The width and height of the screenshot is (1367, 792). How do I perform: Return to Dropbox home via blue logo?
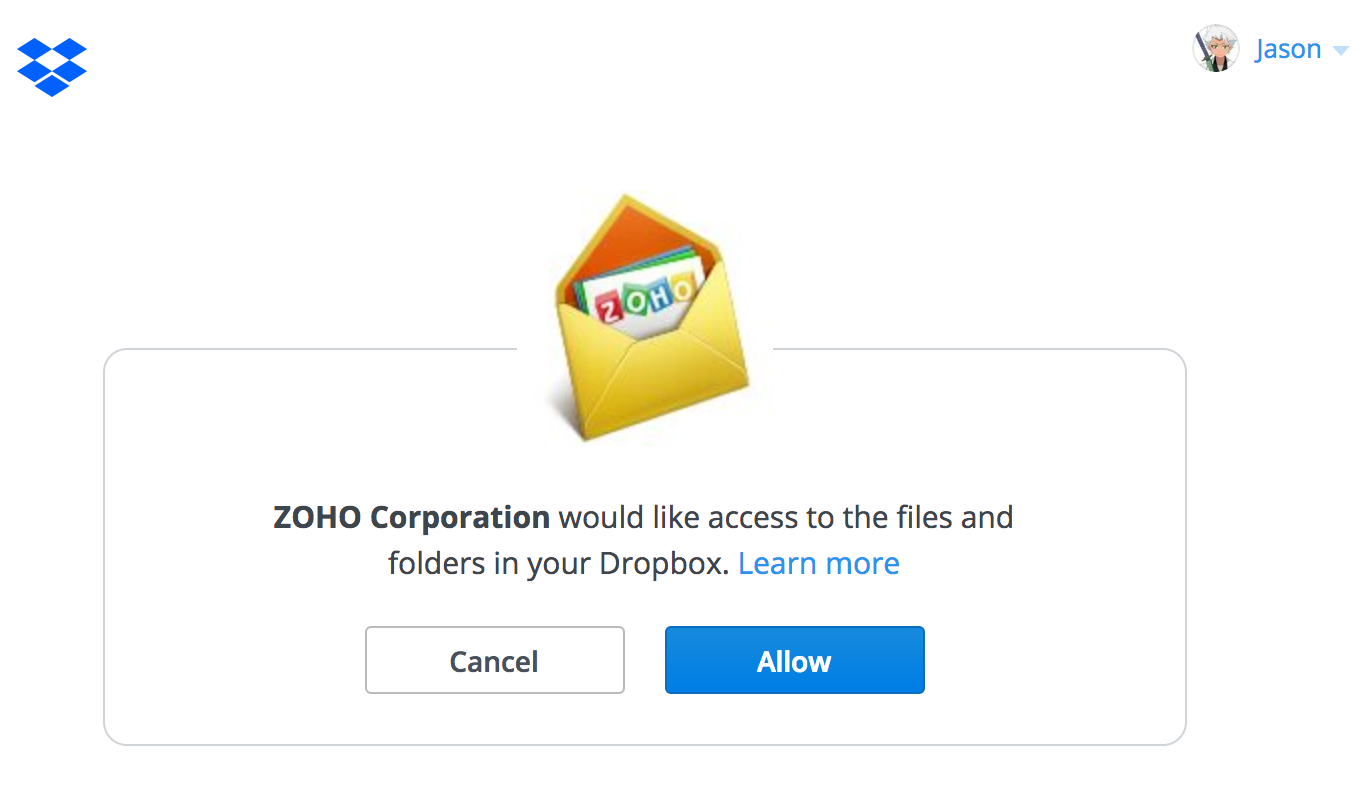pos(52,66)
